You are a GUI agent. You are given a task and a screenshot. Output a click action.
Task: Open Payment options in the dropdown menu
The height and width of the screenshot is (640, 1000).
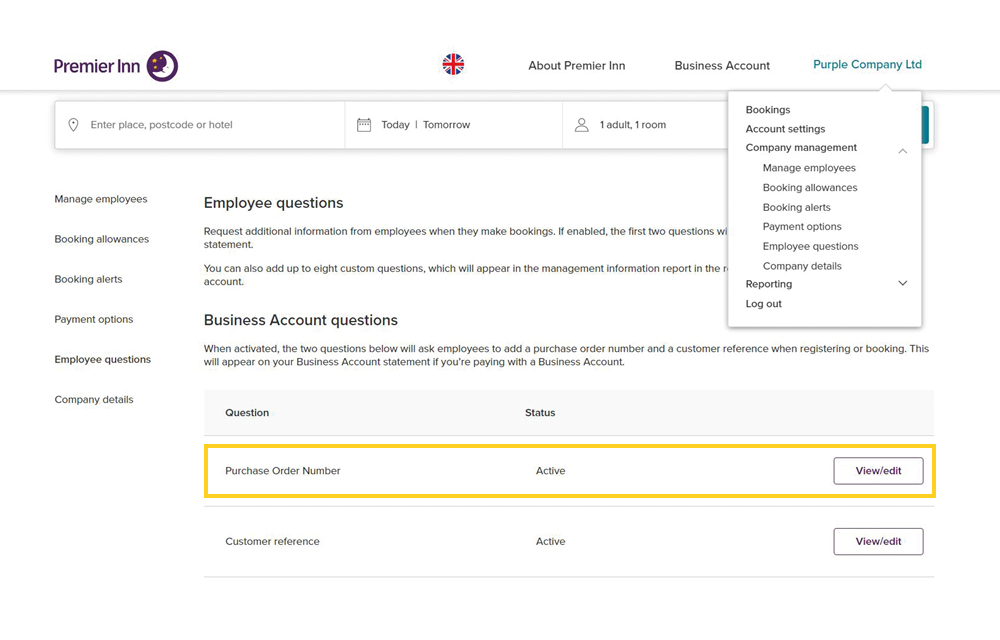[802, 226]
